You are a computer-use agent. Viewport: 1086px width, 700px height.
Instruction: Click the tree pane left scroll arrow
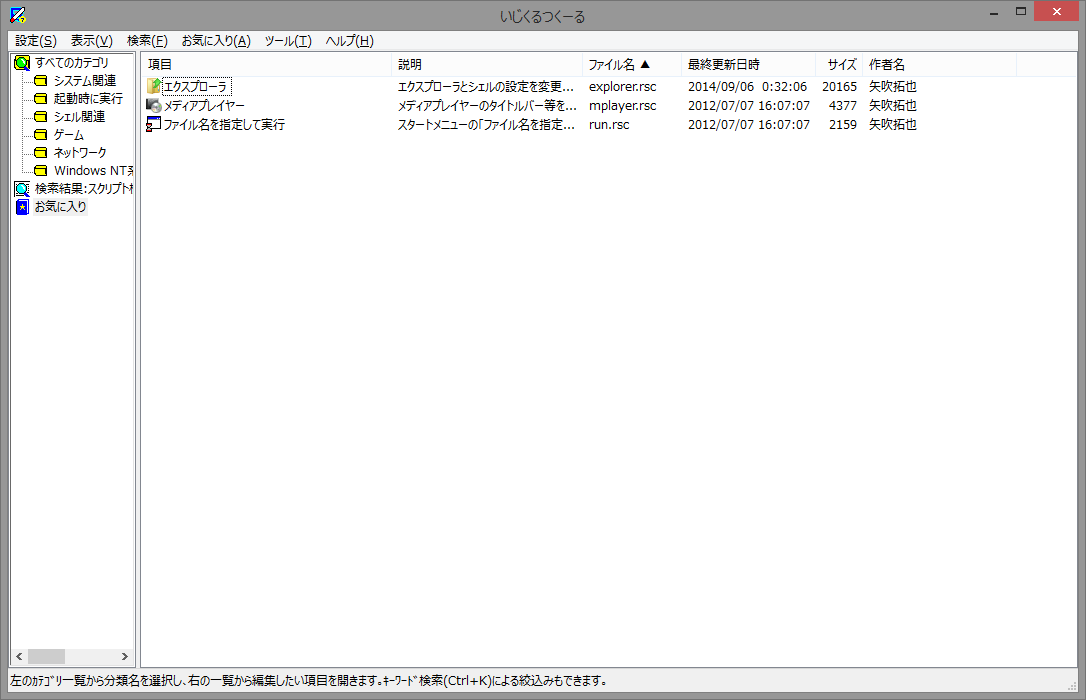(x=19, y=656)
